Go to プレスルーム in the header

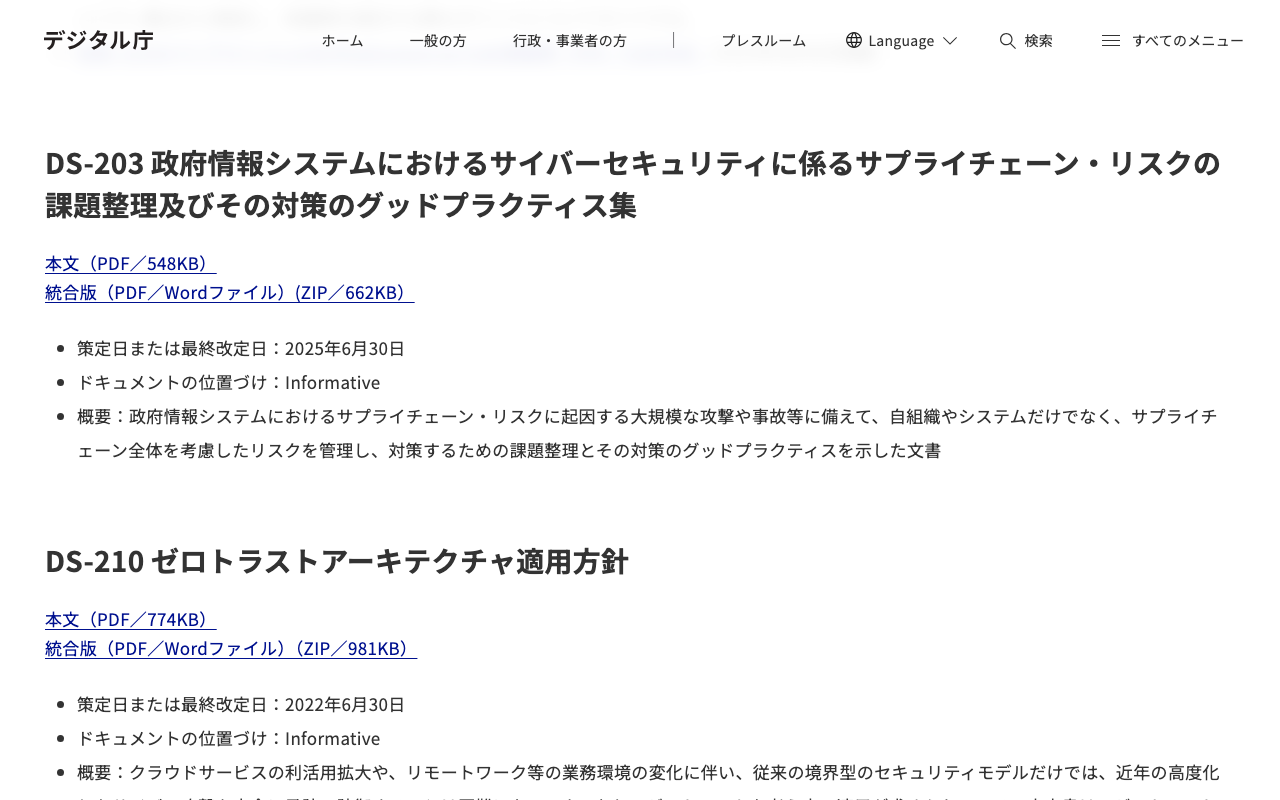point(764,40)
